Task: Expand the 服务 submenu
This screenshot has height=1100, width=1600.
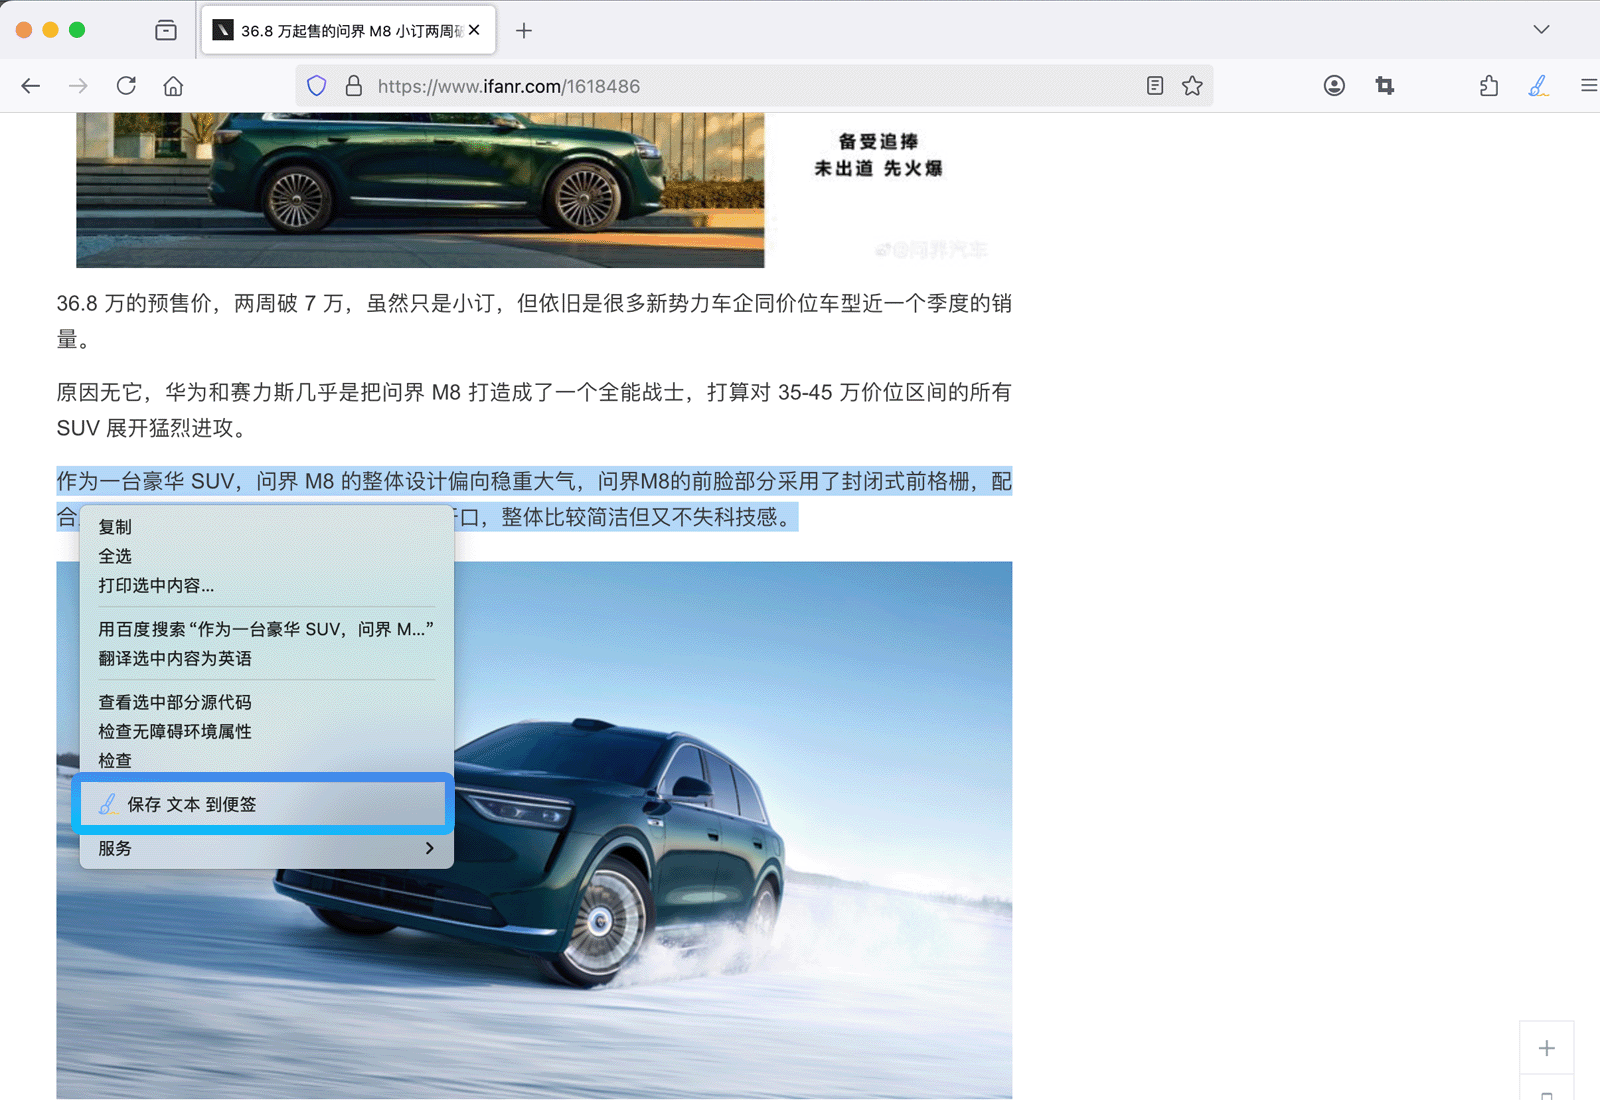Action: 266,848
